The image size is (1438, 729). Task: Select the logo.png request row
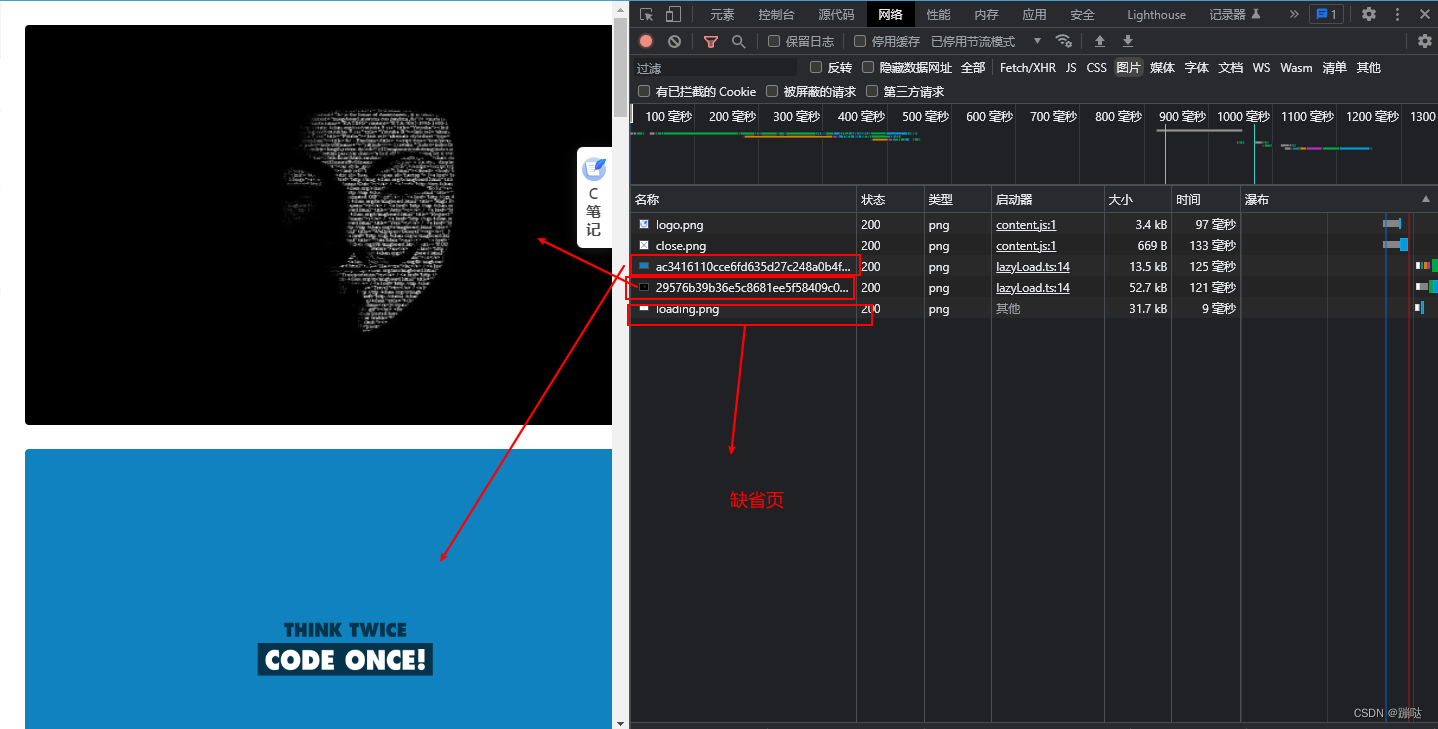click(x=1034, y=224)
